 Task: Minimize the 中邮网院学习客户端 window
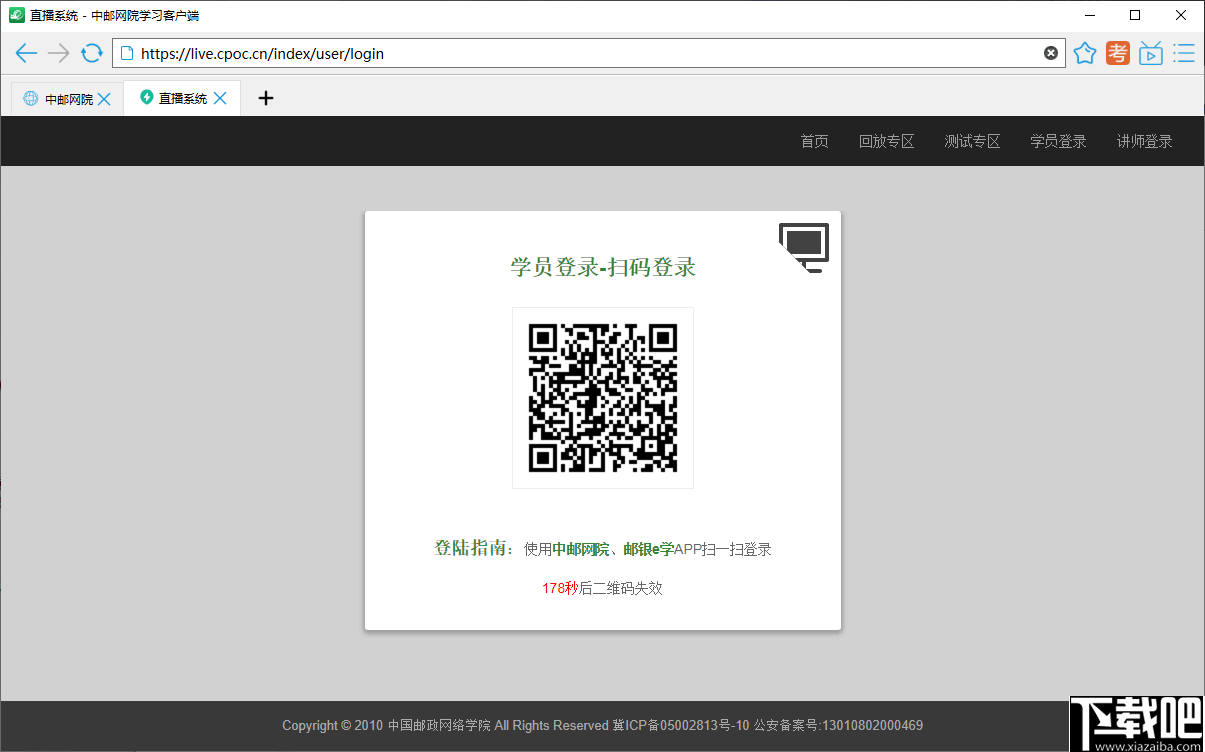[x=1089, y=15]
